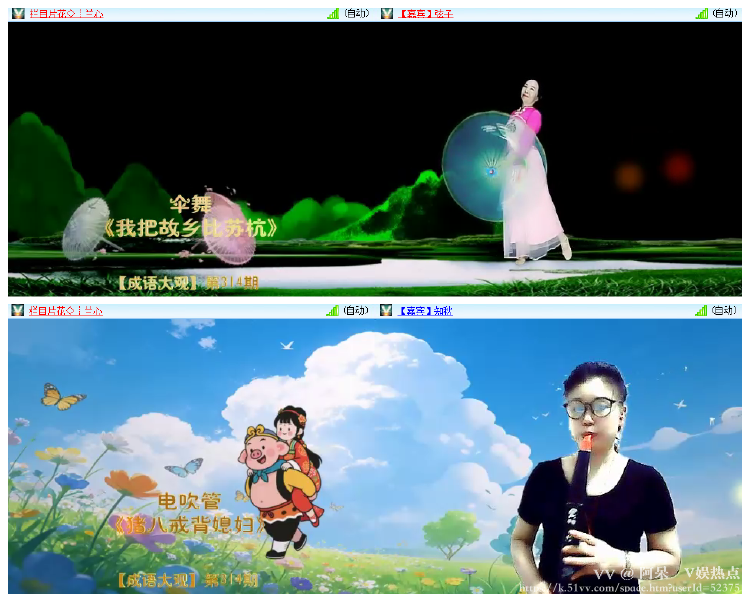Click the (自动) quality label in the 弦子 header
Screen dimensions: 750x602
coord(725,13)
